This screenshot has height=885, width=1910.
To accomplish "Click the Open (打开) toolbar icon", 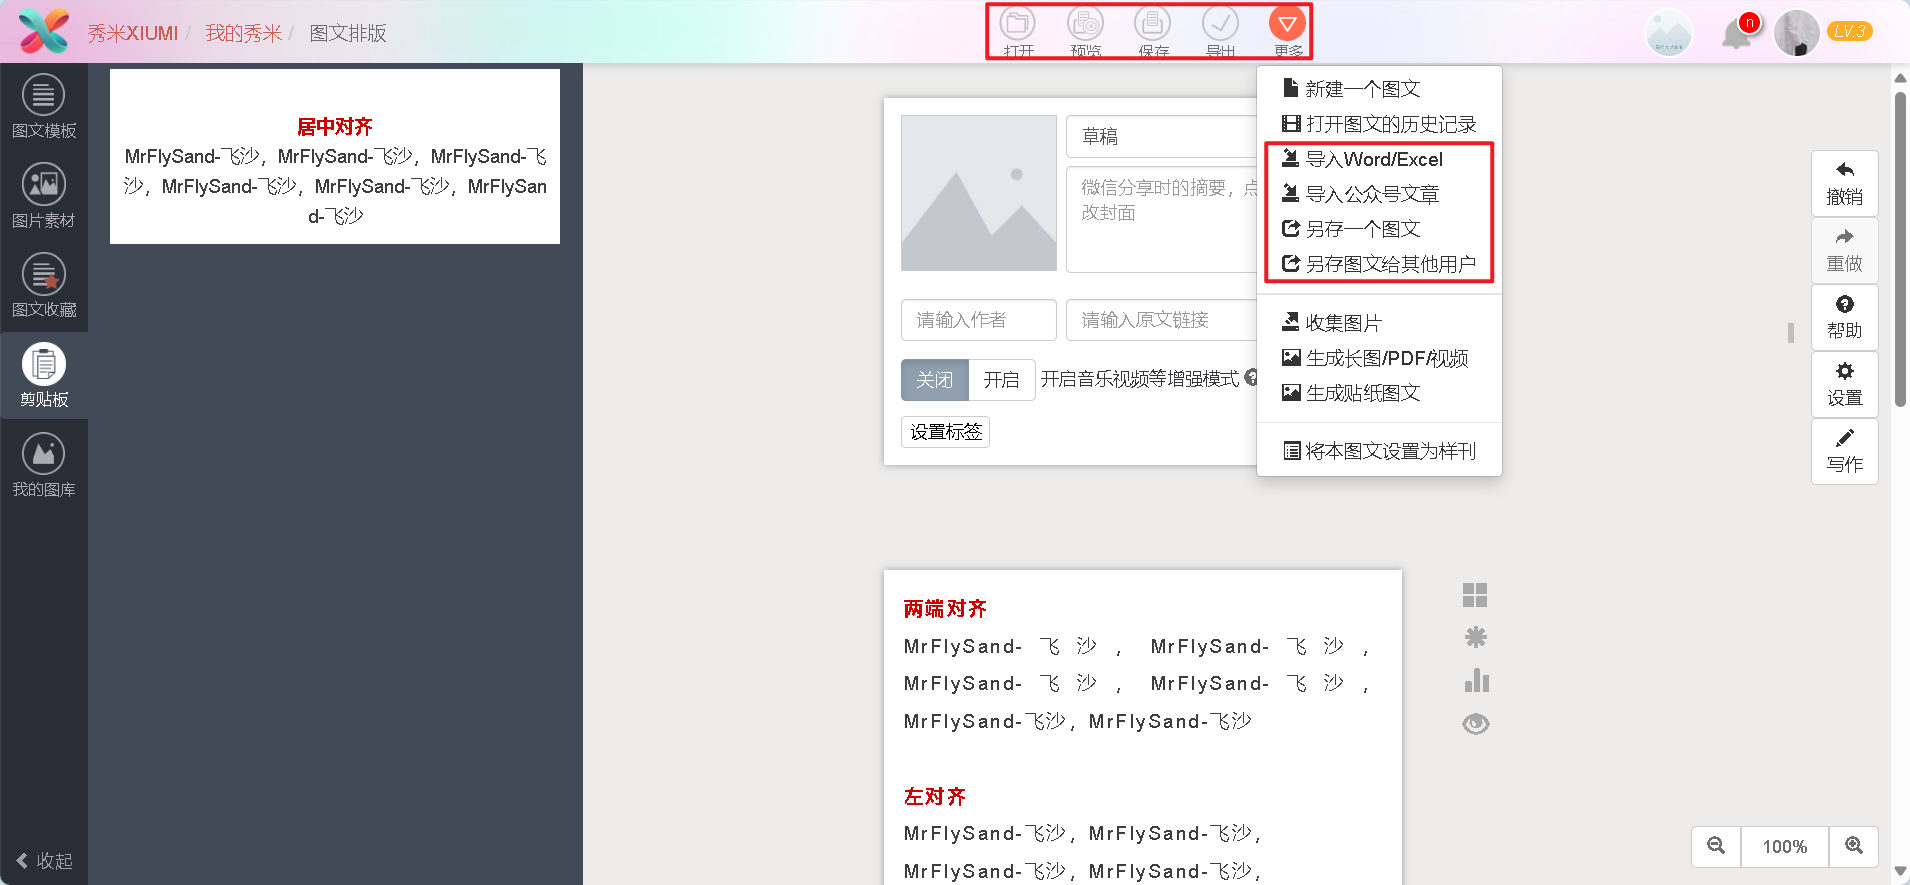I will coord(1018,31).
